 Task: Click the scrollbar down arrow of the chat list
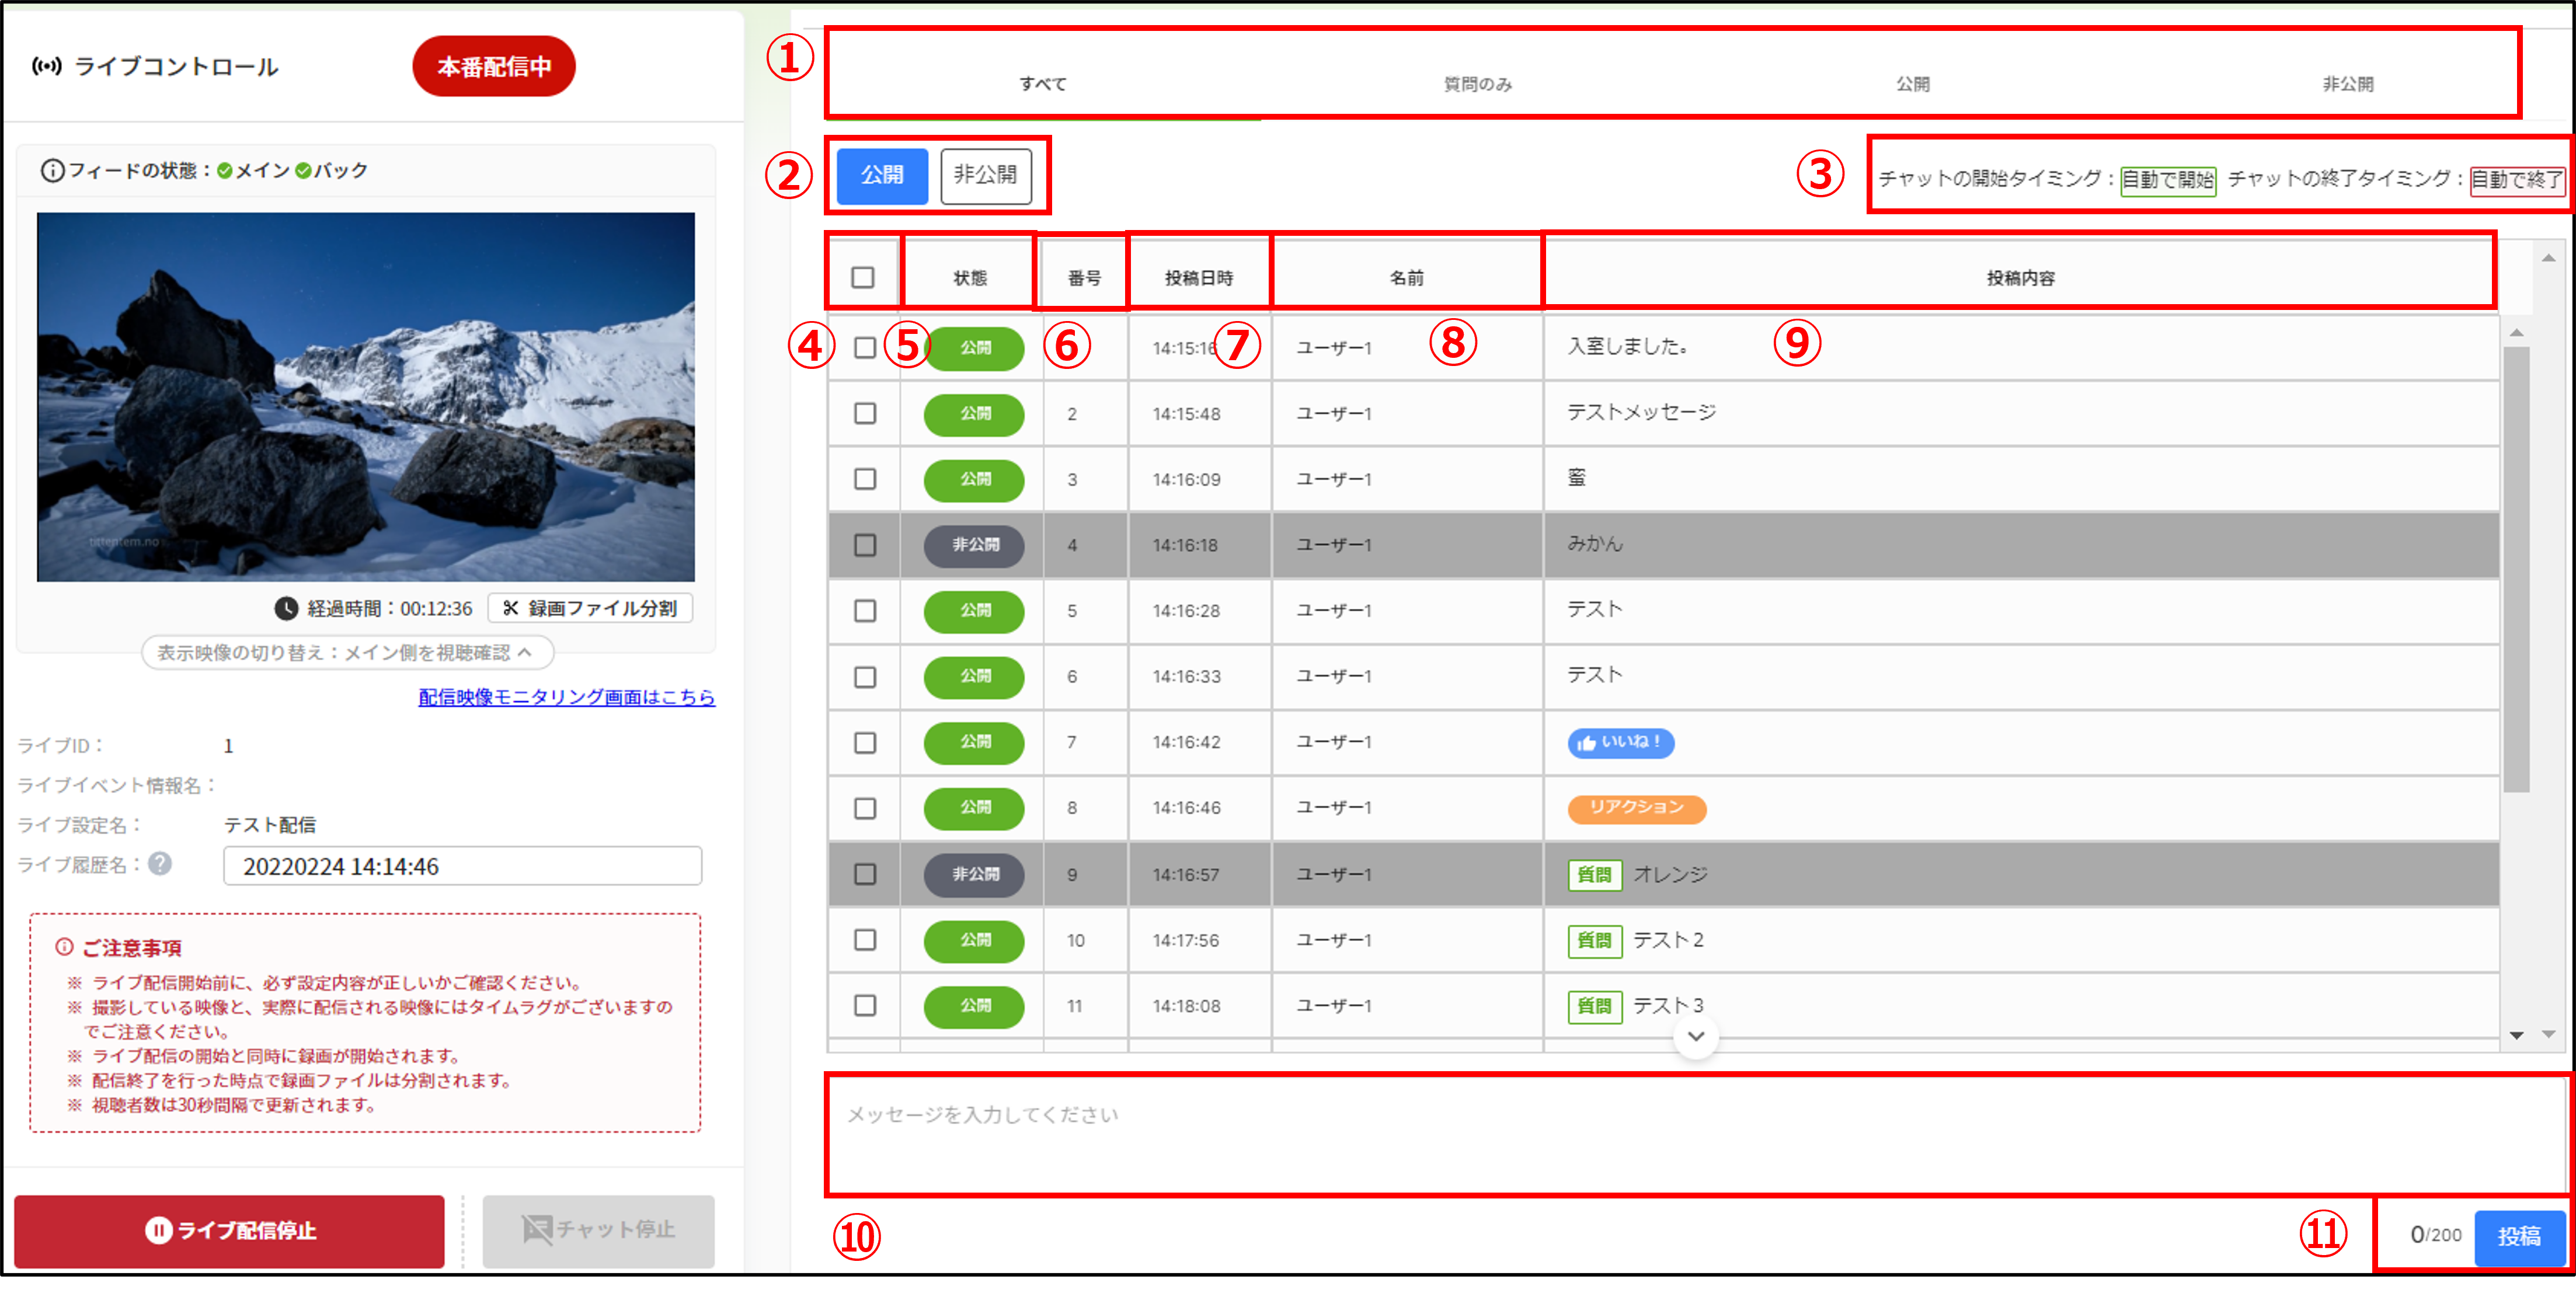(2516, 1035)
